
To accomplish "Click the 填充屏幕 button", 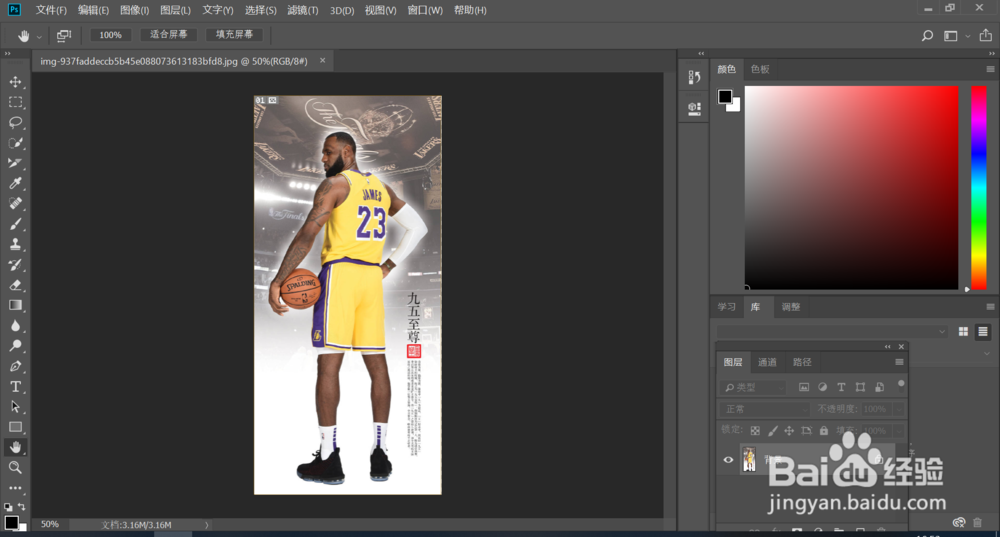I will click(235, 35).
